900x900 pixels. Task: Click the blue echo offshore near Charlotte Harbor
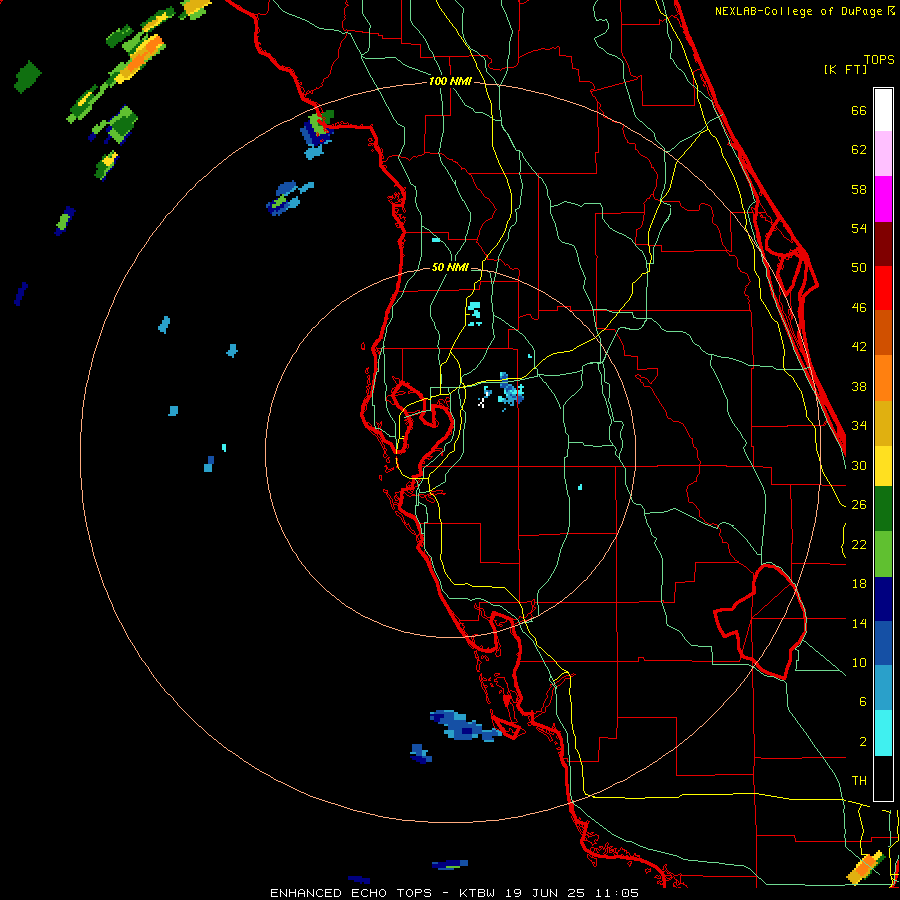(464, 726)
